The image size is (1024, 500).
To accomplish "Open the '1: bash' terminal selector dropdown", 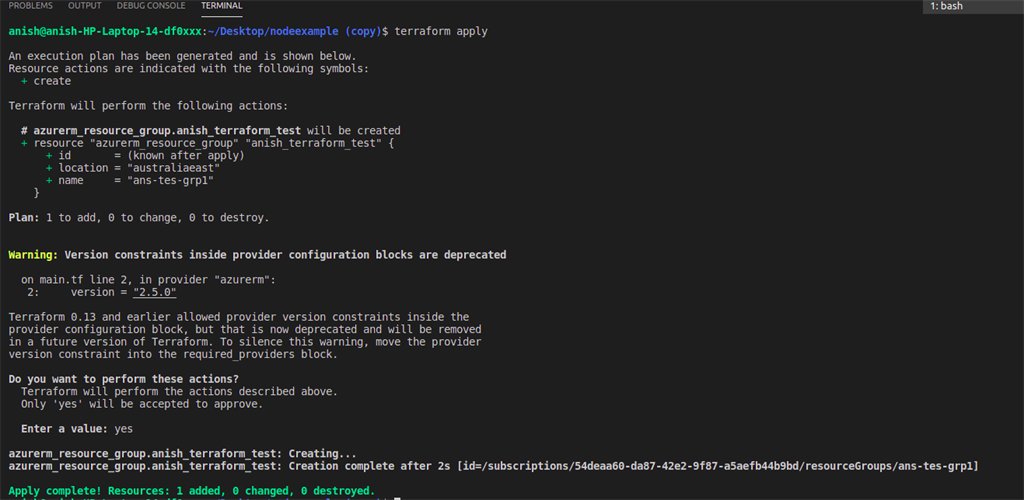I will [974, 7].
